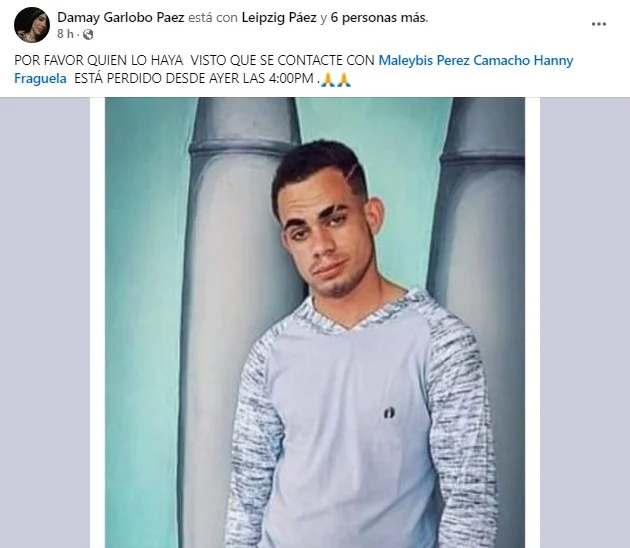Image resolution: width=630 pixels, height=548 pixels.
Task: Click the globe public audience icon
Action: pos(88,35)
